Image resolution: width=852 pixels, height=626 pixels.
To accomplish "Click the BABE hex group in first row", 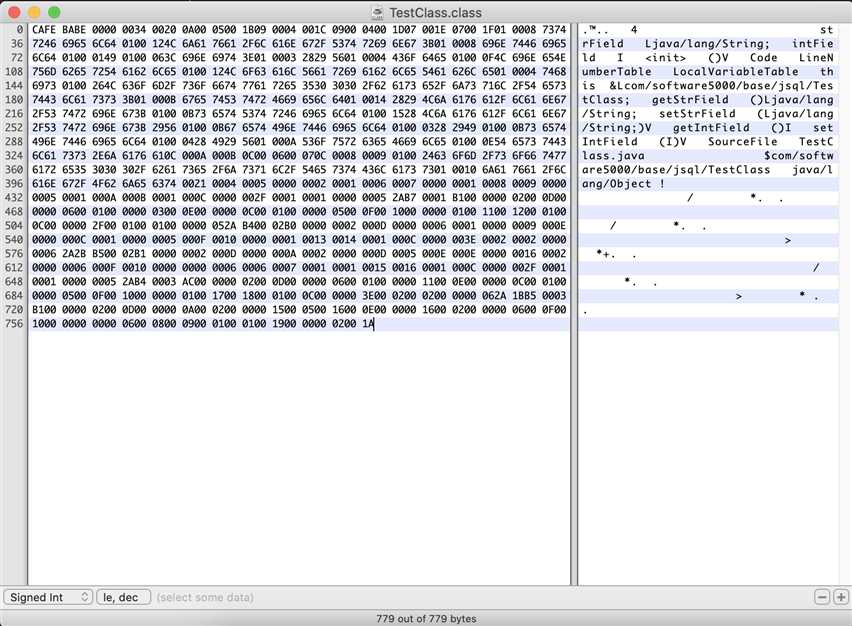I will (x=74, y=30).
